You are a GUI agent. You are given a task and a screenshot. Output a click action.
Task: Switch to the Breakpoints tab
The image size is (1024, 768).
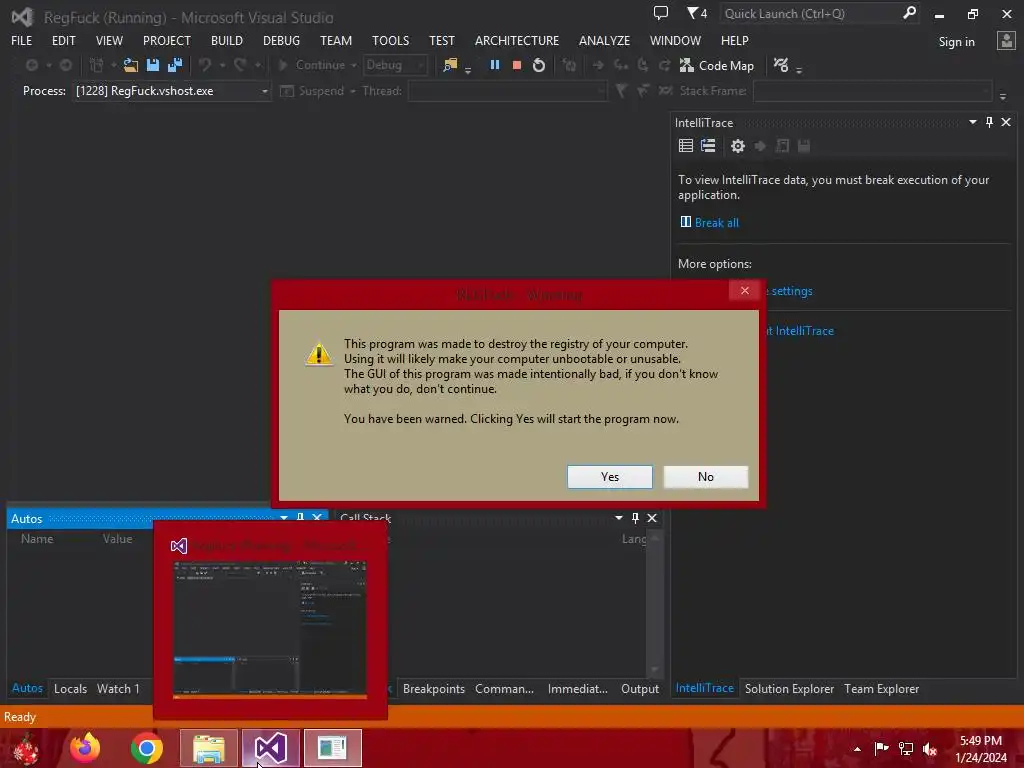click(x=434, y=688)
